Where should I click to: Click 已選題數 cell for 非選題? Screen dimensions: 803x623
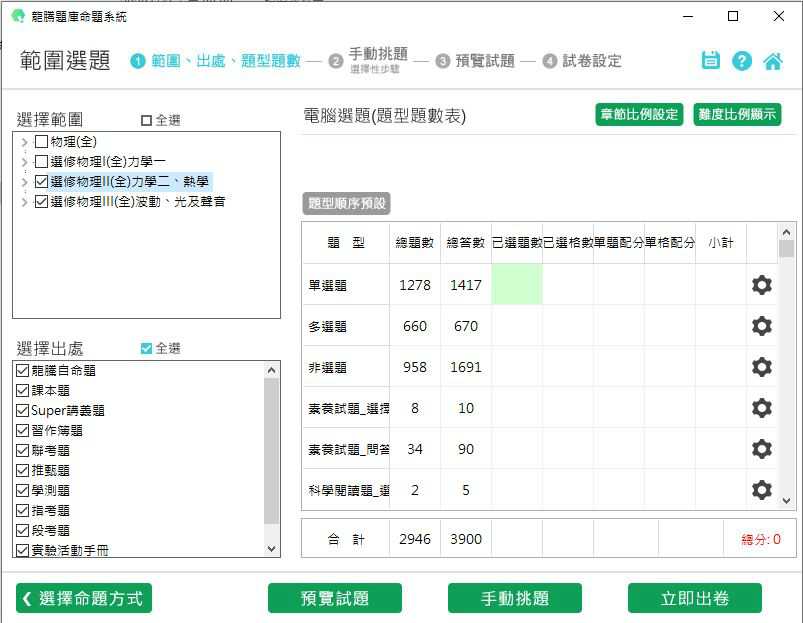[517, 367]
